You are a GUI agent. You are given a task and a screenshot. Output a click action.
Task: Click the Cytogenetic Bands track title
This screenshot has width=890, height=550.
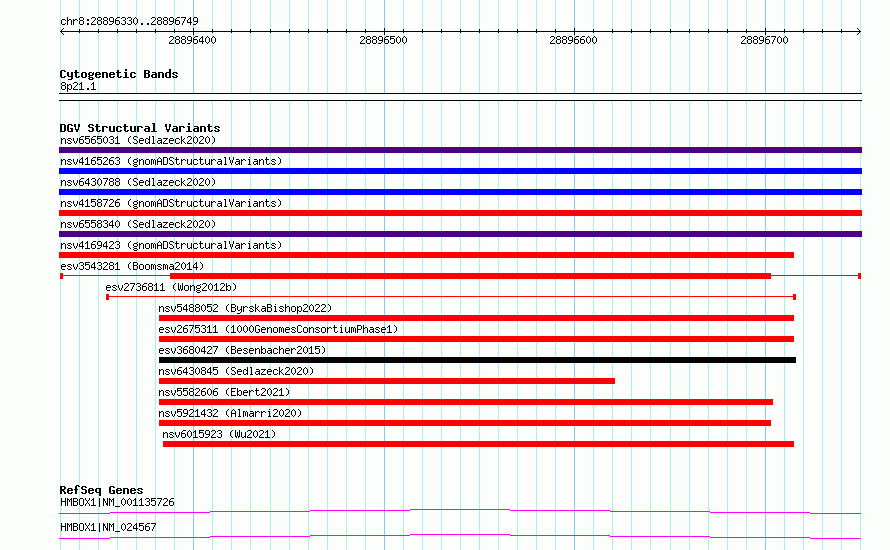coord(119,74)
